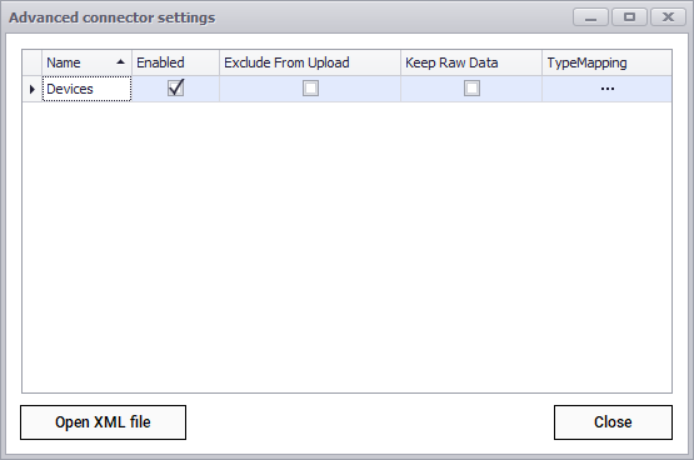Open XML file
The height and width of the screenshot is (460, 694).
point(103,422)
